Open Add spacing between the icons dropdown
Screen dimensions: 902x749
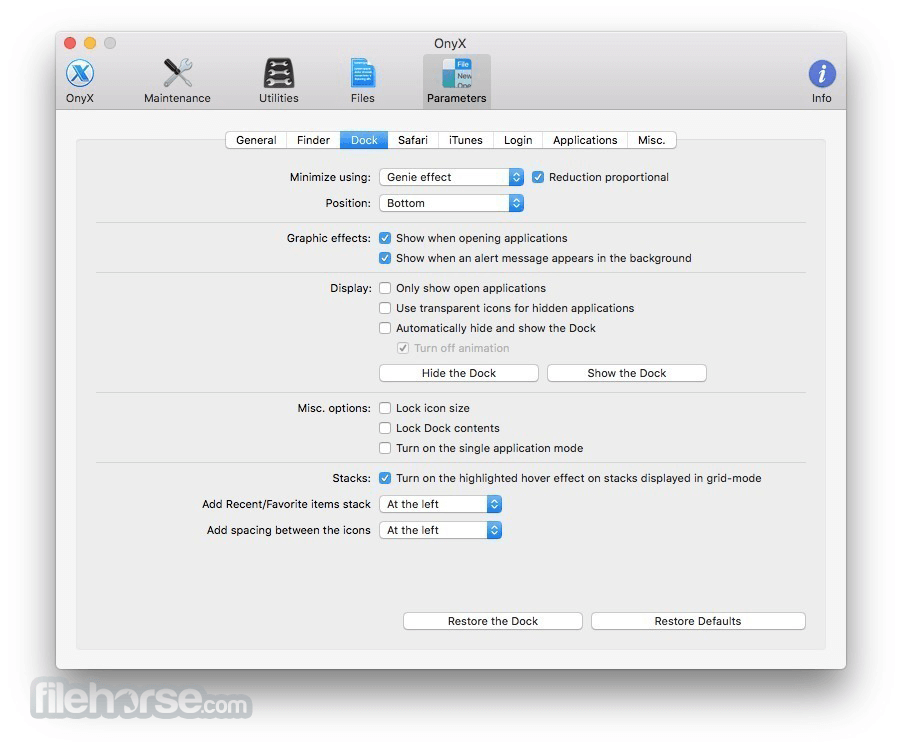click(441, 530)
